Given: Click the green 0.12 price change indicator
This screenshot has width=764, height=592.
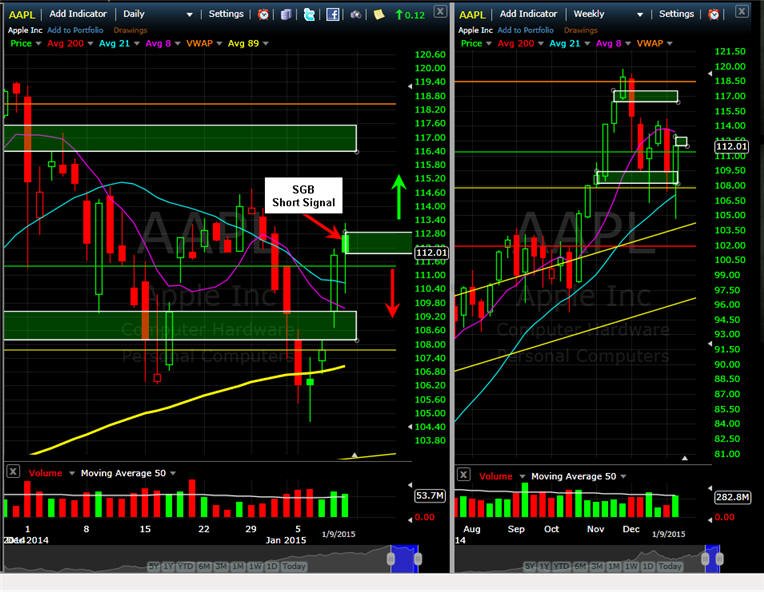Looking at the screenshot, I should (x=410, y=15).
